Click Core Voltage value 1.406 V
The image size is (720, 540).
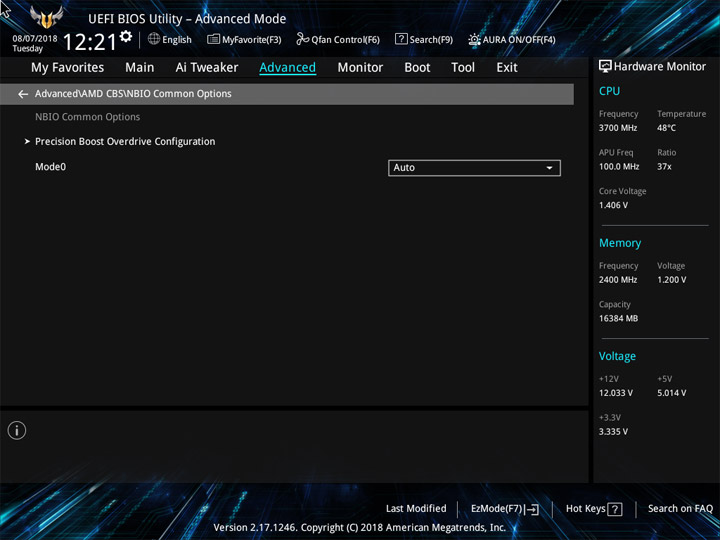tap(613, 205)
